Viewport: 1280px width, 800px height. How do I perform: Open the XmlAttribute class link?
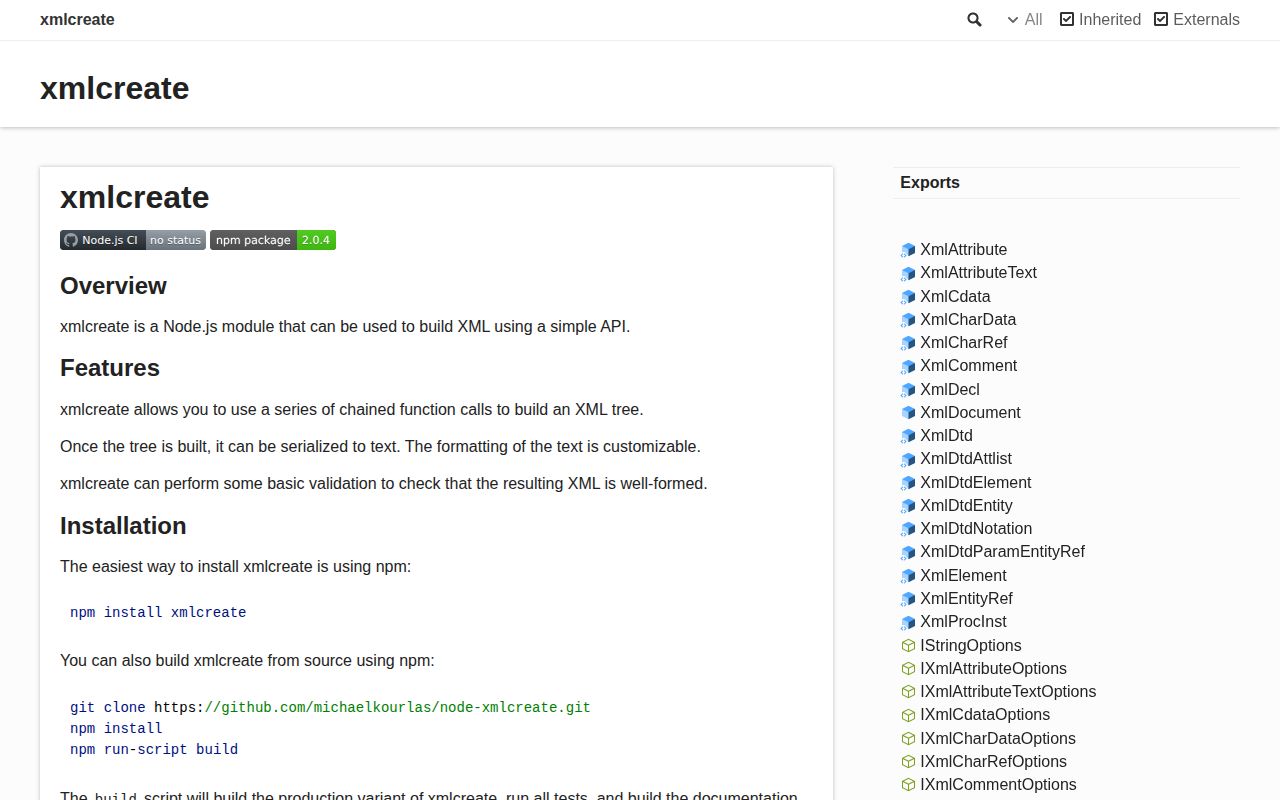point(963,249)
